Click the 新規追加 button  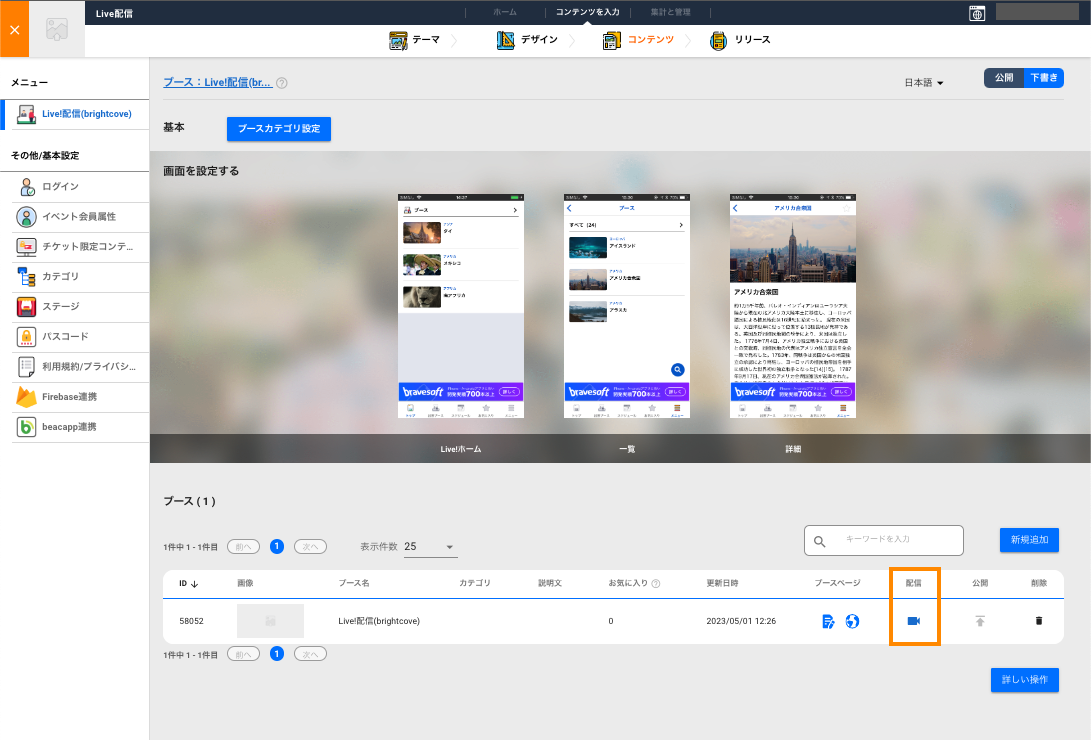point(1029,540)
